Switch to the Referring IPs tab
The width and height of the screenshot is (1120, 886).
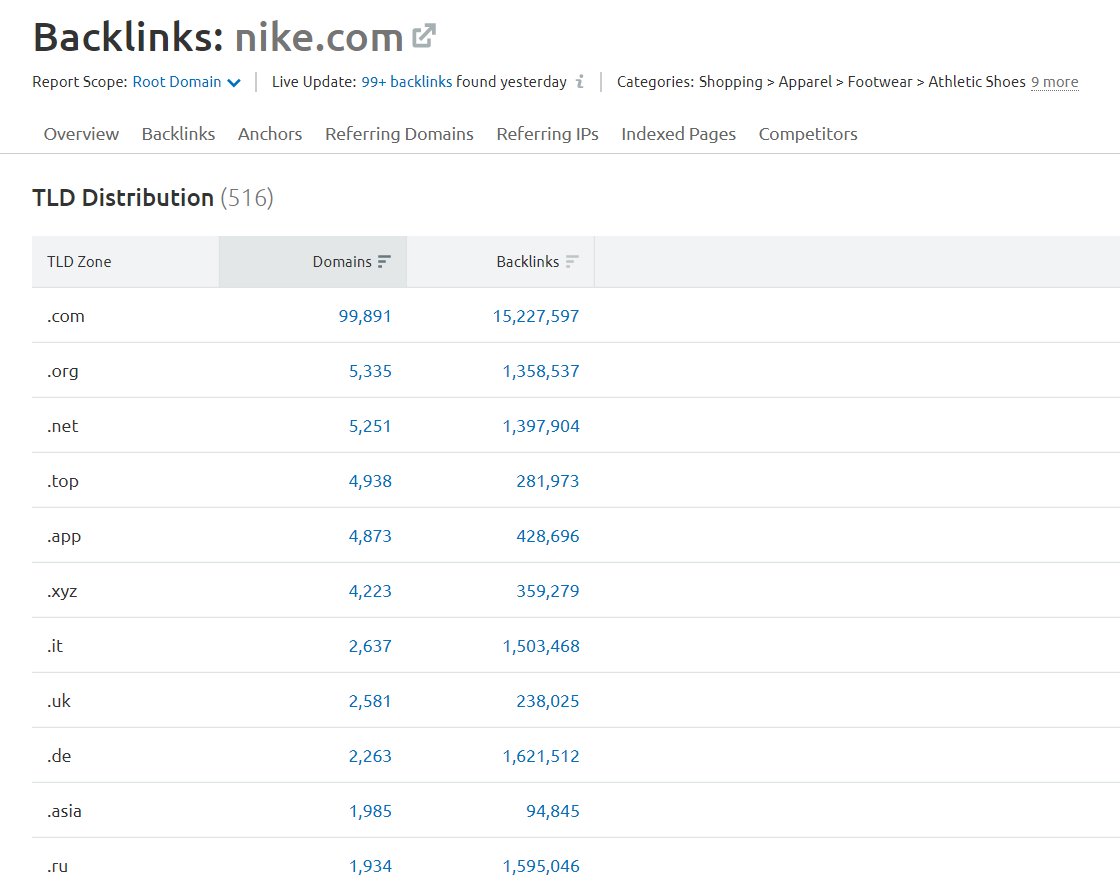pyautogui.click(x=547, y=133)
